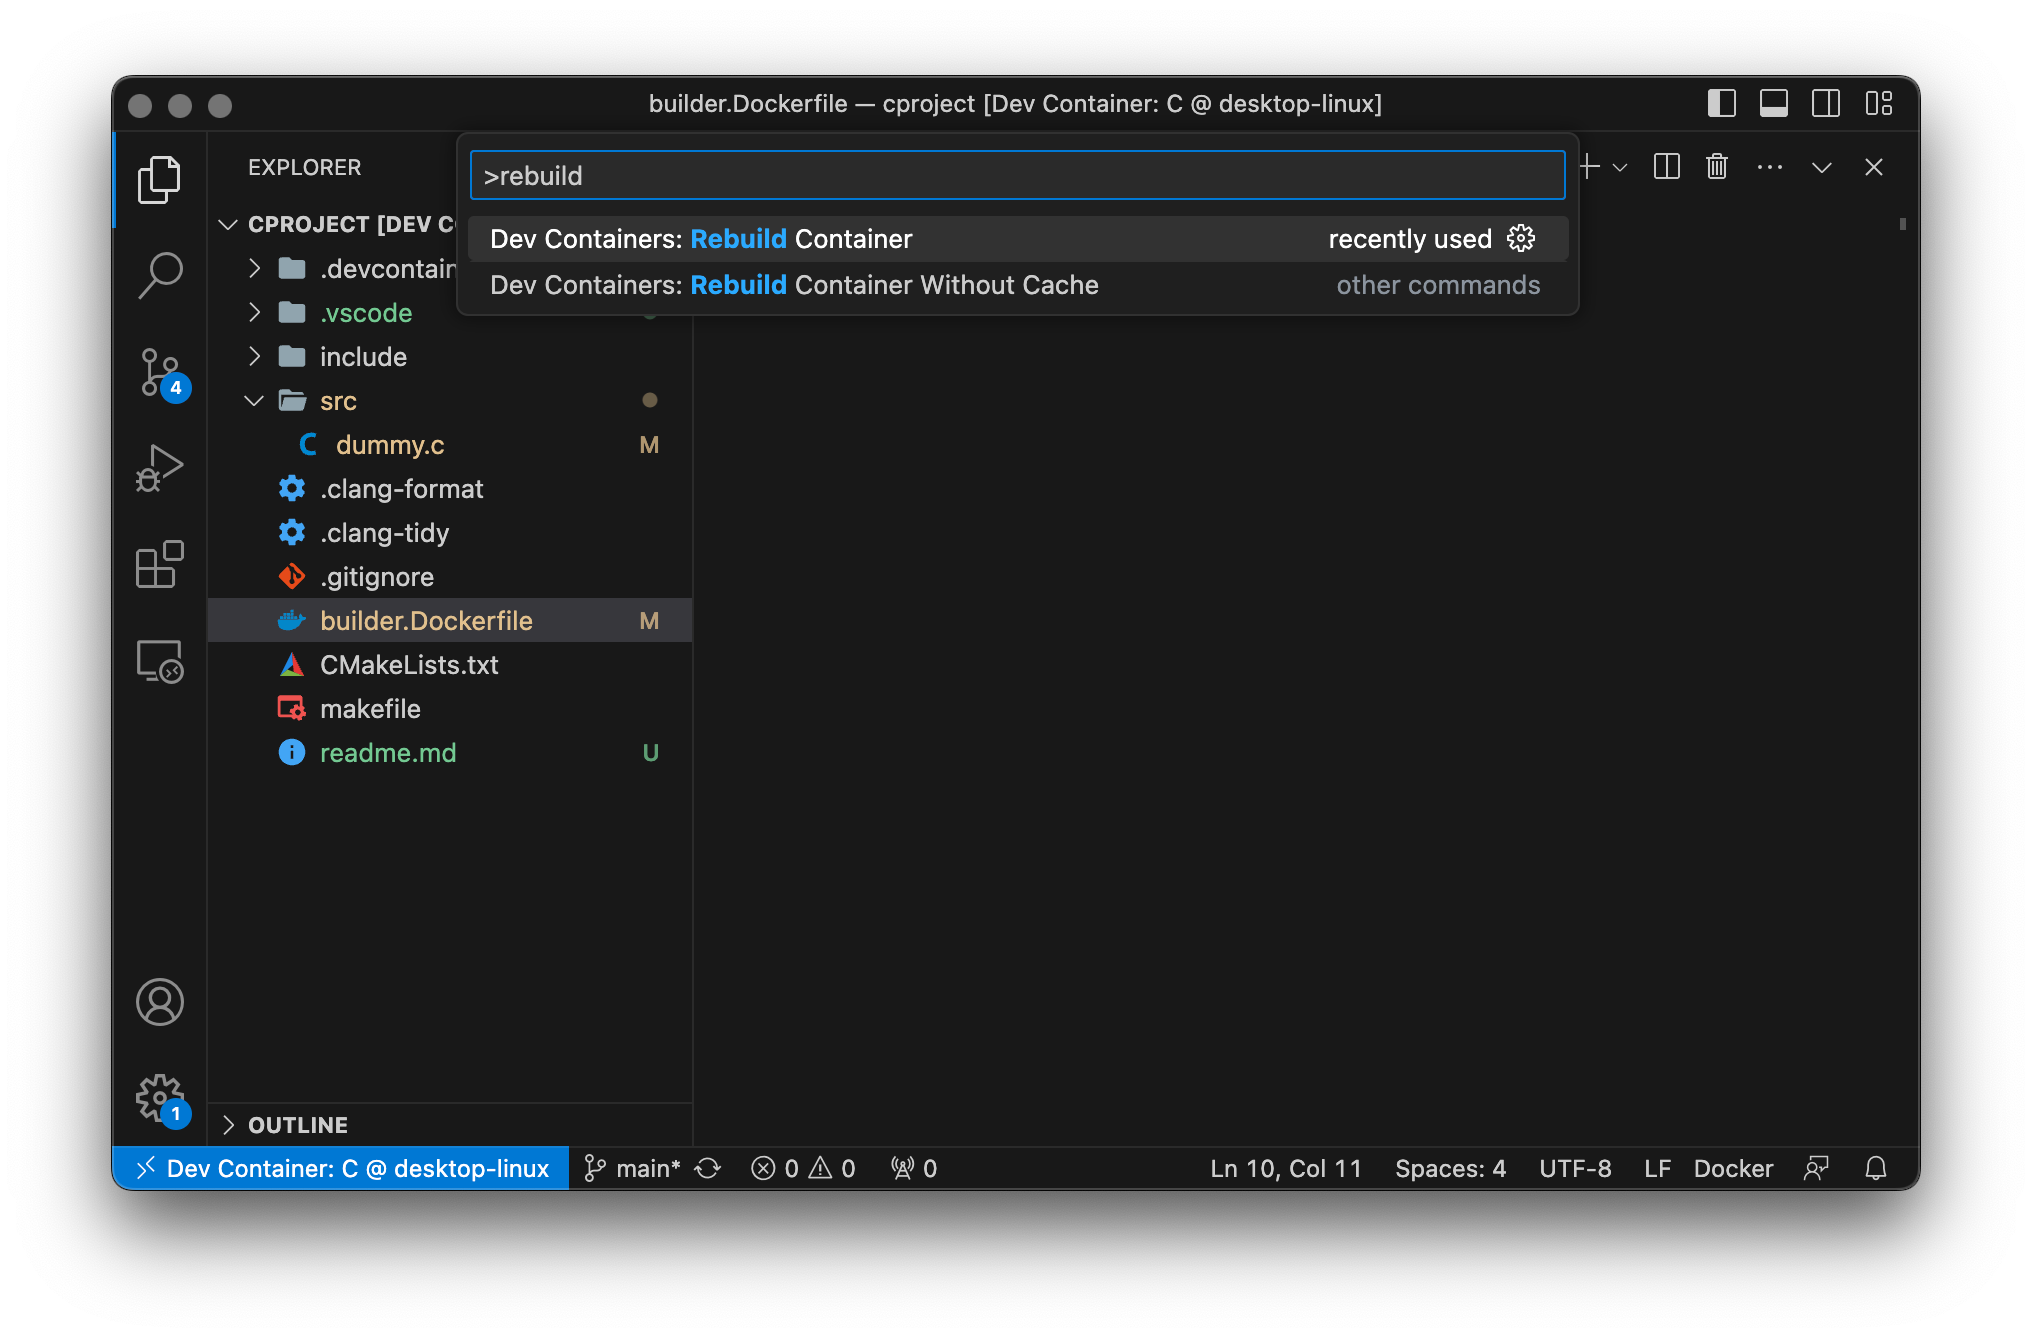This screenshot has width=2032, height=1338.
Task: Click the trash icon to kill terminal
Action: pyautogui.click(x=1717, y=167)
